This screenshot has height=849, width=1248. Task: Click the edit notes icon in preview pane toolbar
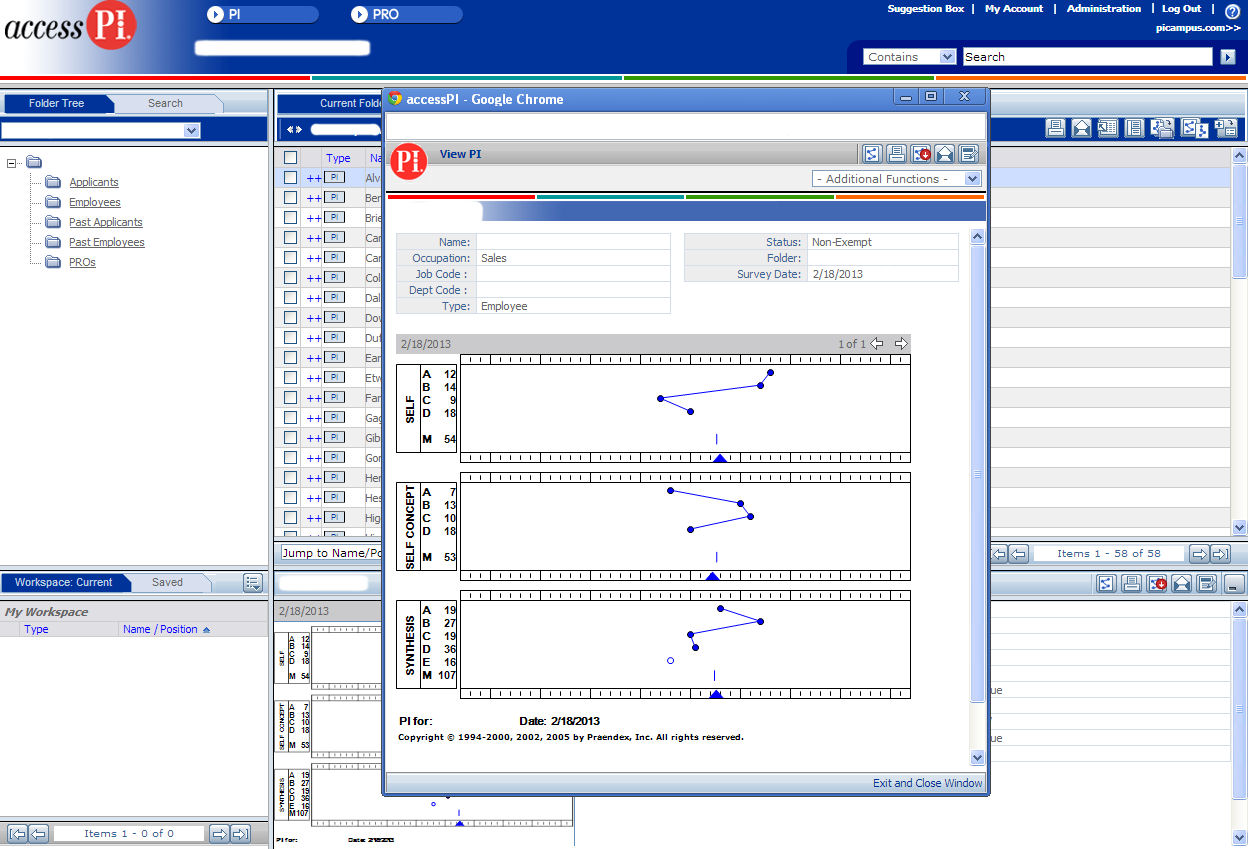point(1207,583)
